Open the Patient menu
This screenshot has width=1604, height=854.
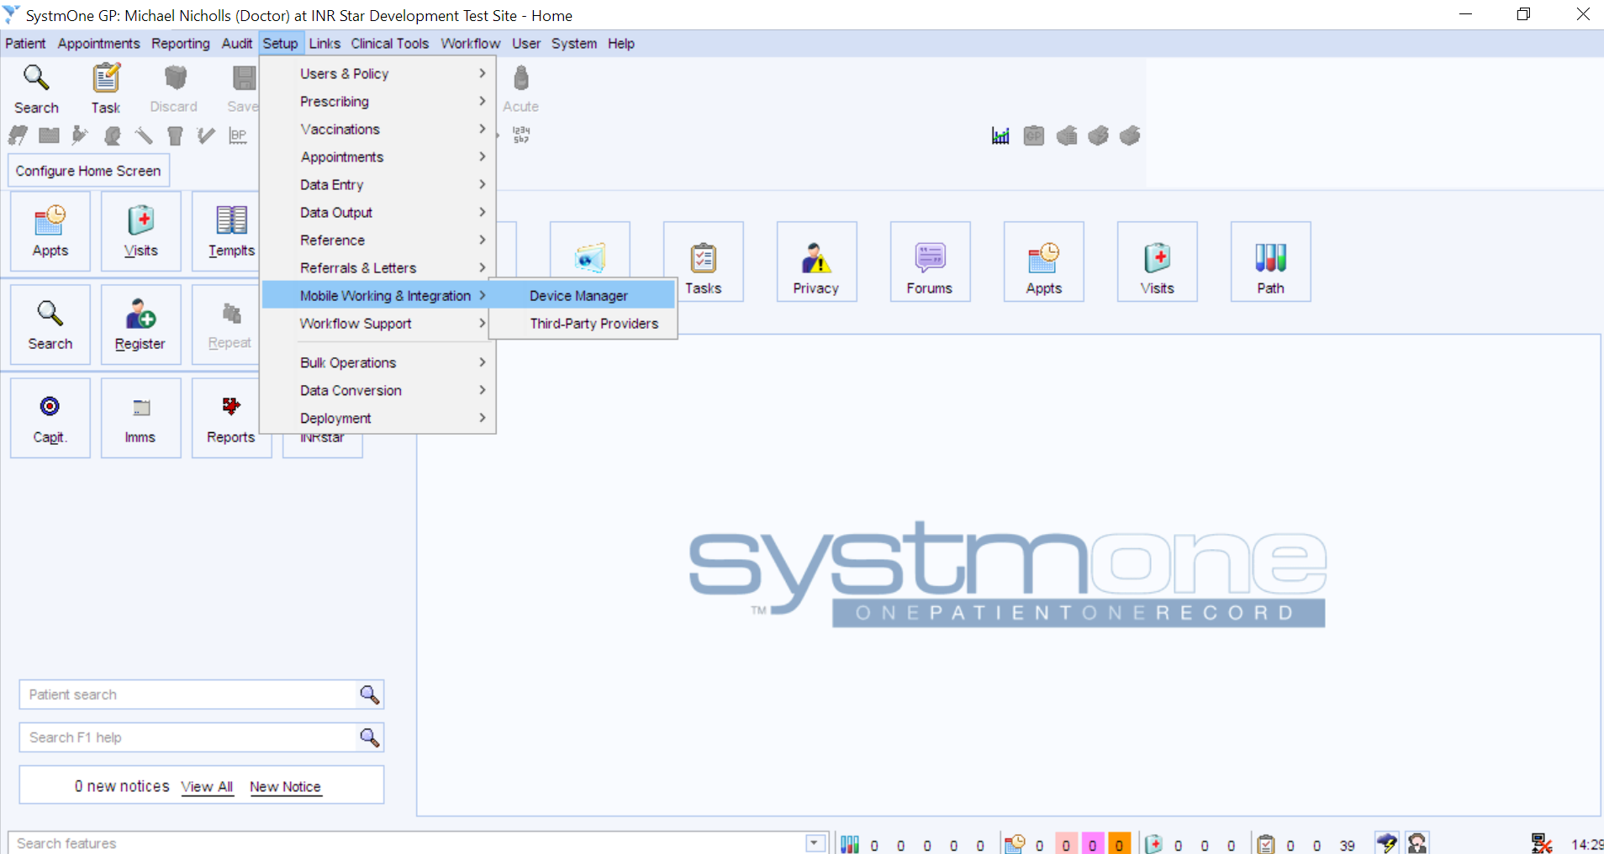point(25,44)
